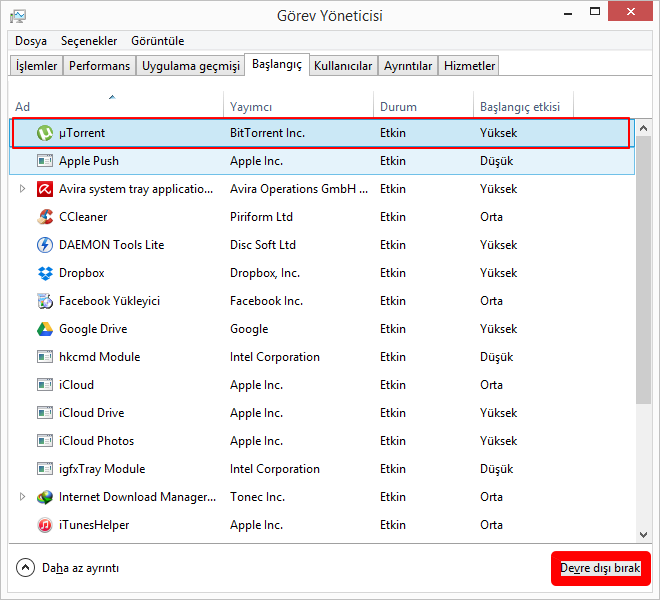Click the µTorrent icon in the list
660x600 pixels.
(x=45, y=133)
